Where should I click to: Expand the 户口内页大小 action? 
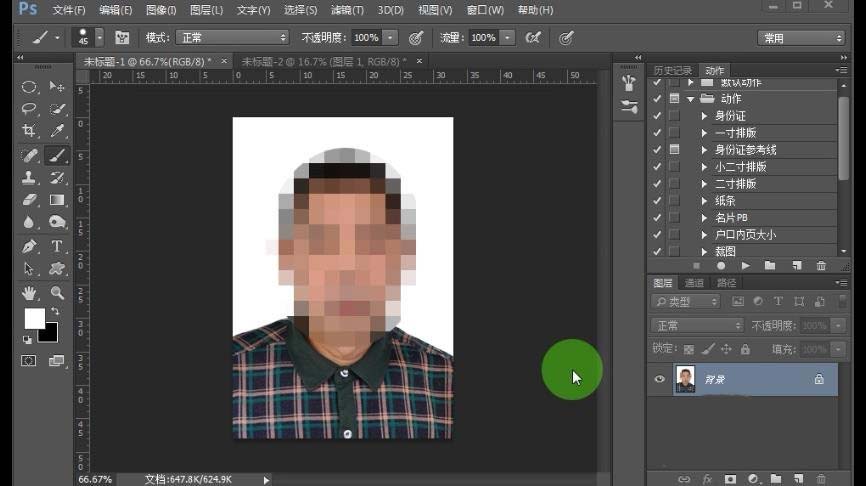704,235
